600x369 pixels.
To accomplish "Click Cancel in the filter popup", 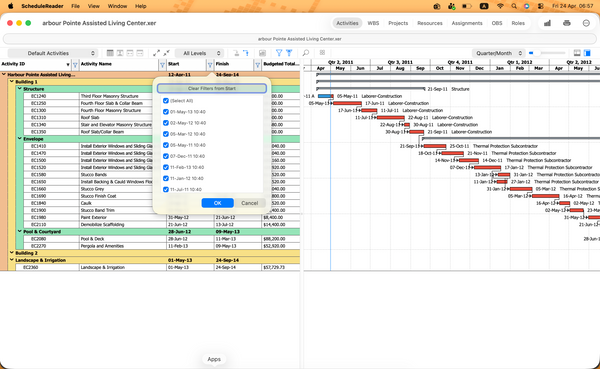I will 249,203.
